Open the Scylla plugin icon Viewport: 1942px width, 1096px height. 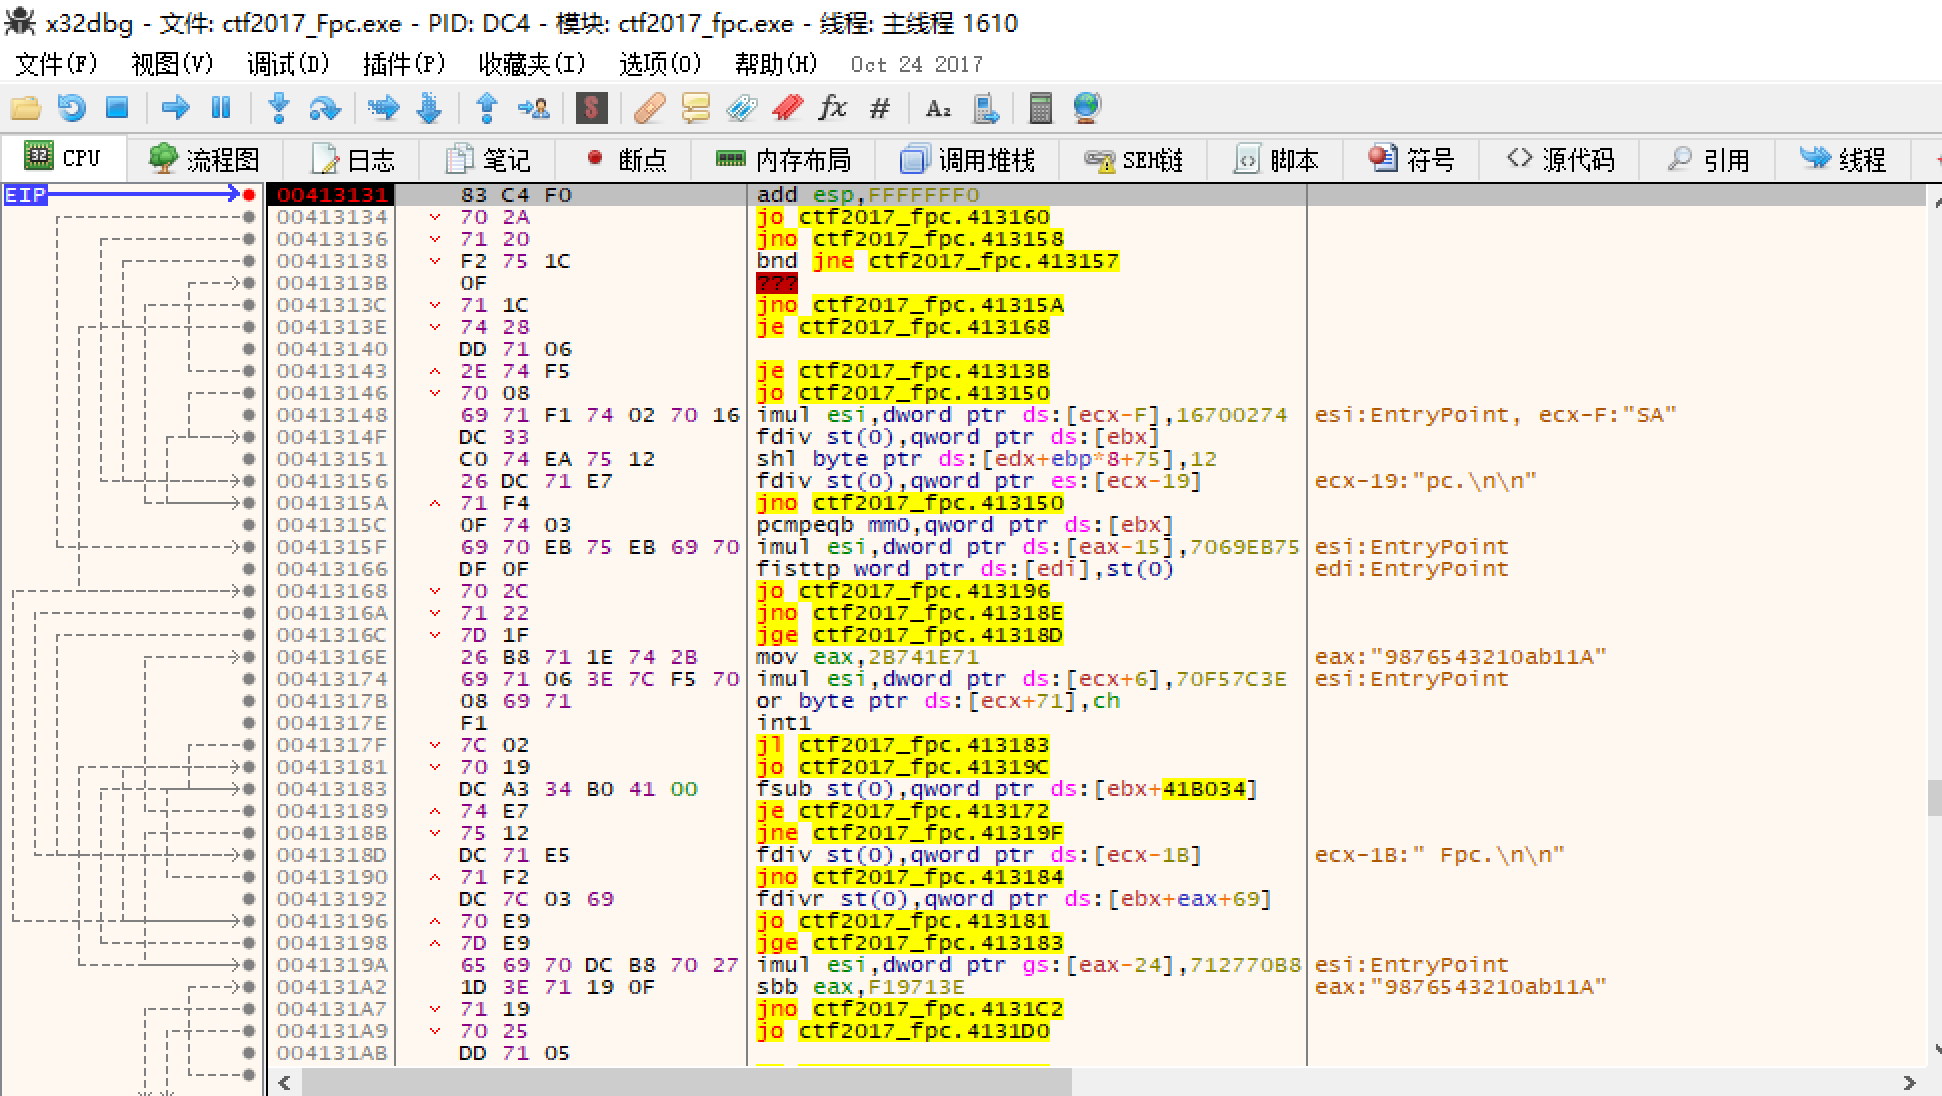[591, 108]
